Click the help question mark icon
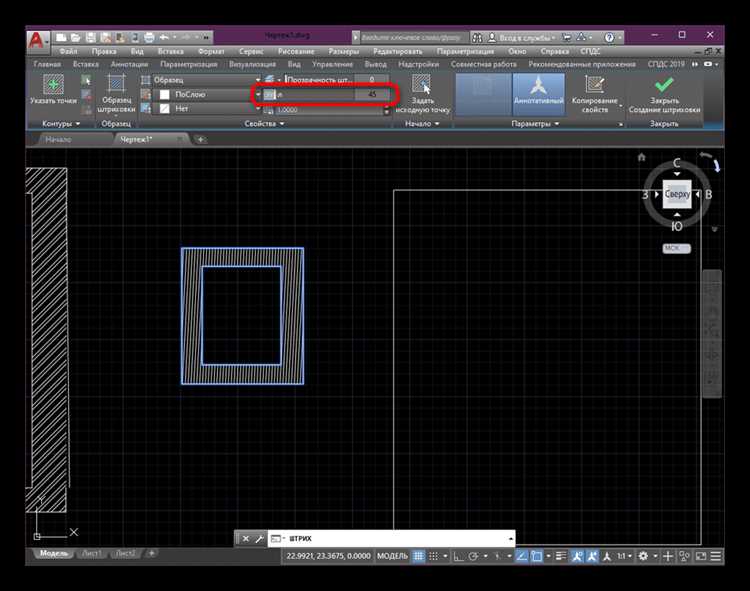This screenshot has width=750, height=591. pos(609,37)
